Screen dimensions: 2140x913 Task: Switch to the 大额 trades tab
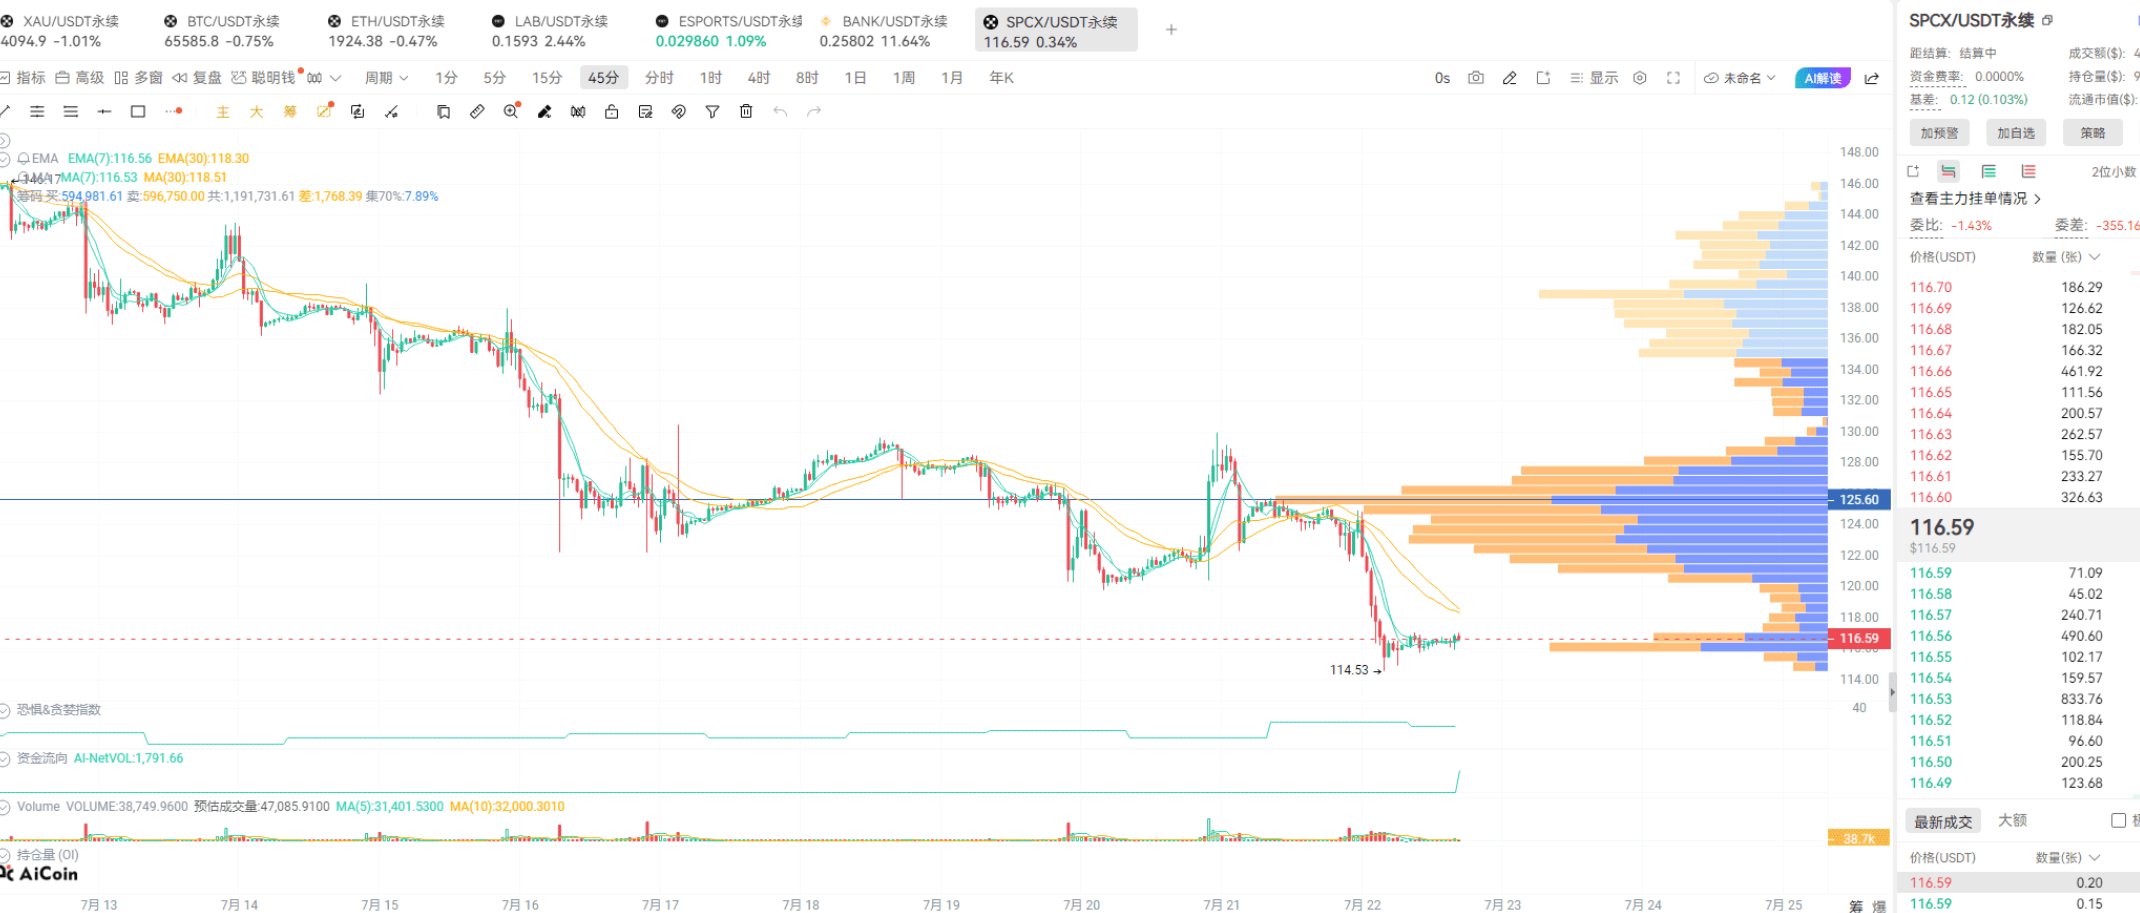2012,820
